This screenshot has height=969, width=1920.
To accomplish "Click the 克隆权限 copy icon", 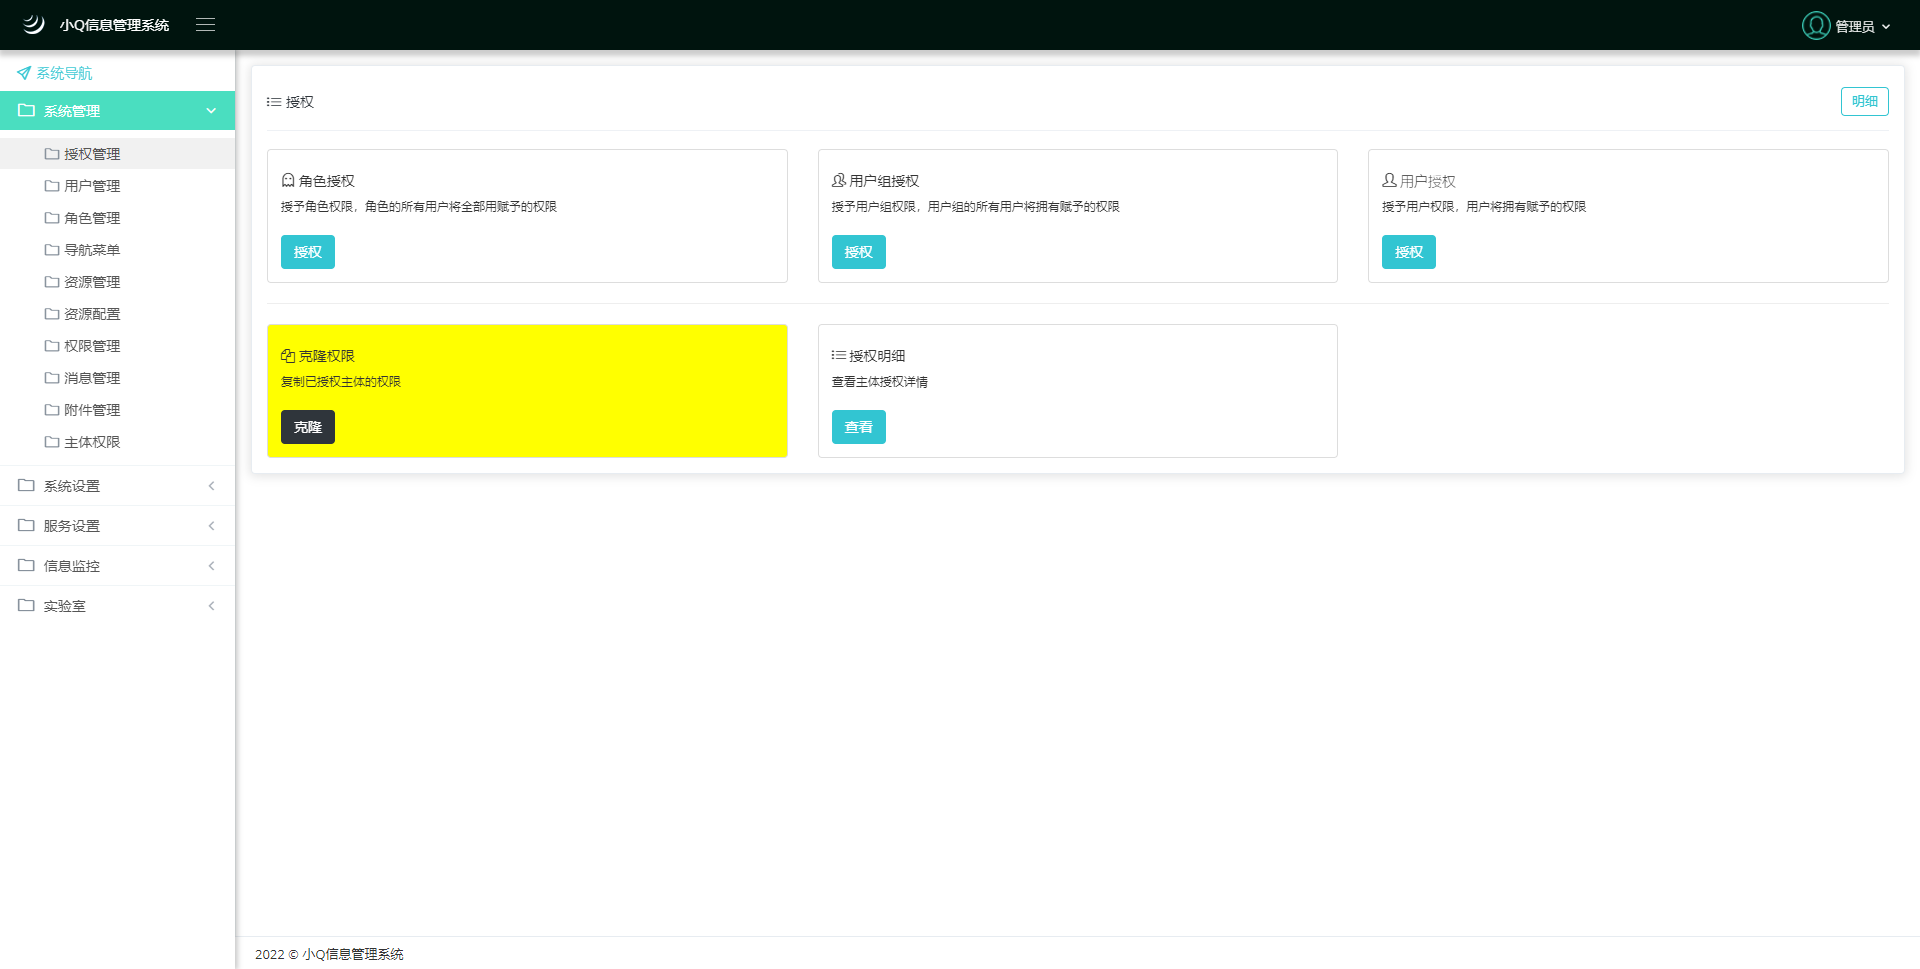I will pyautogui.click(x=288, y=356).
